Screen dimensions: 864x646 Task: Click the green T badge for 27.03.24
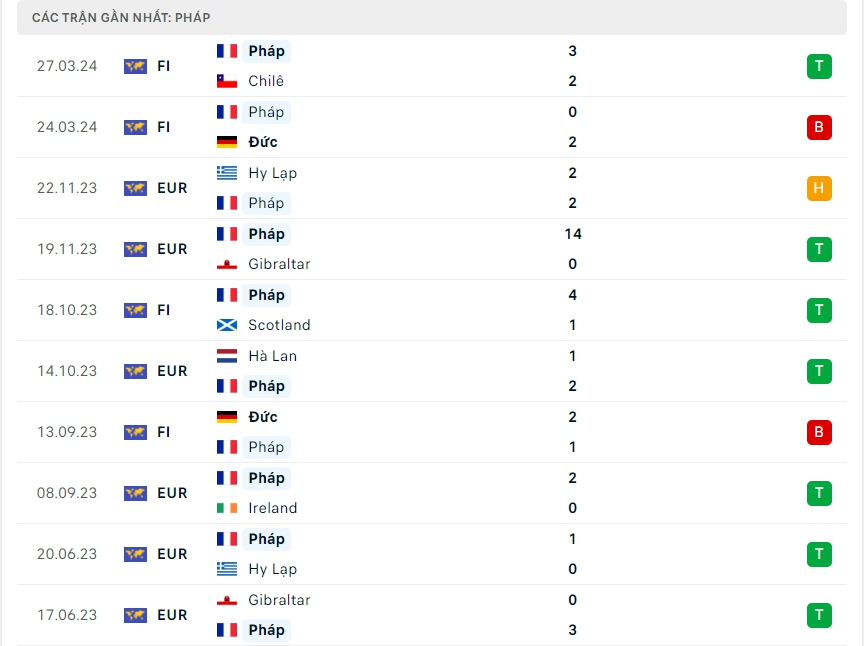point(819,66)
